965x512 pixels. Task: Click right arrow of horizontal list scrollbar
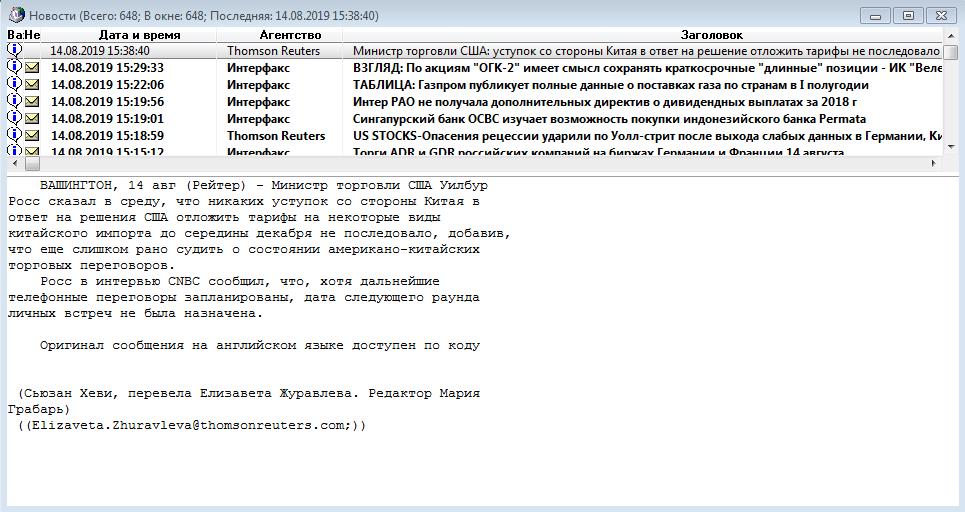(x=934, y=163)
